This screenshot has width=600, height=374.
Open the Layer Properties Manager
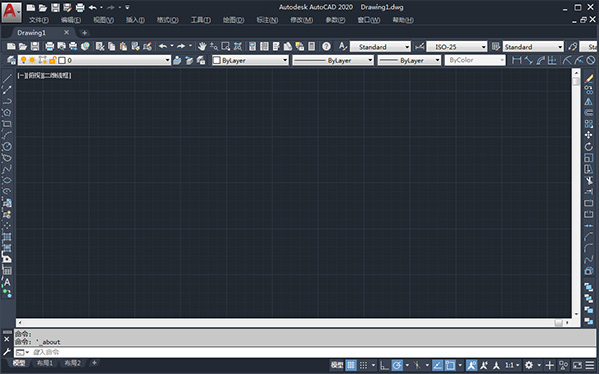pyautogui.click(x=11, y=60)
